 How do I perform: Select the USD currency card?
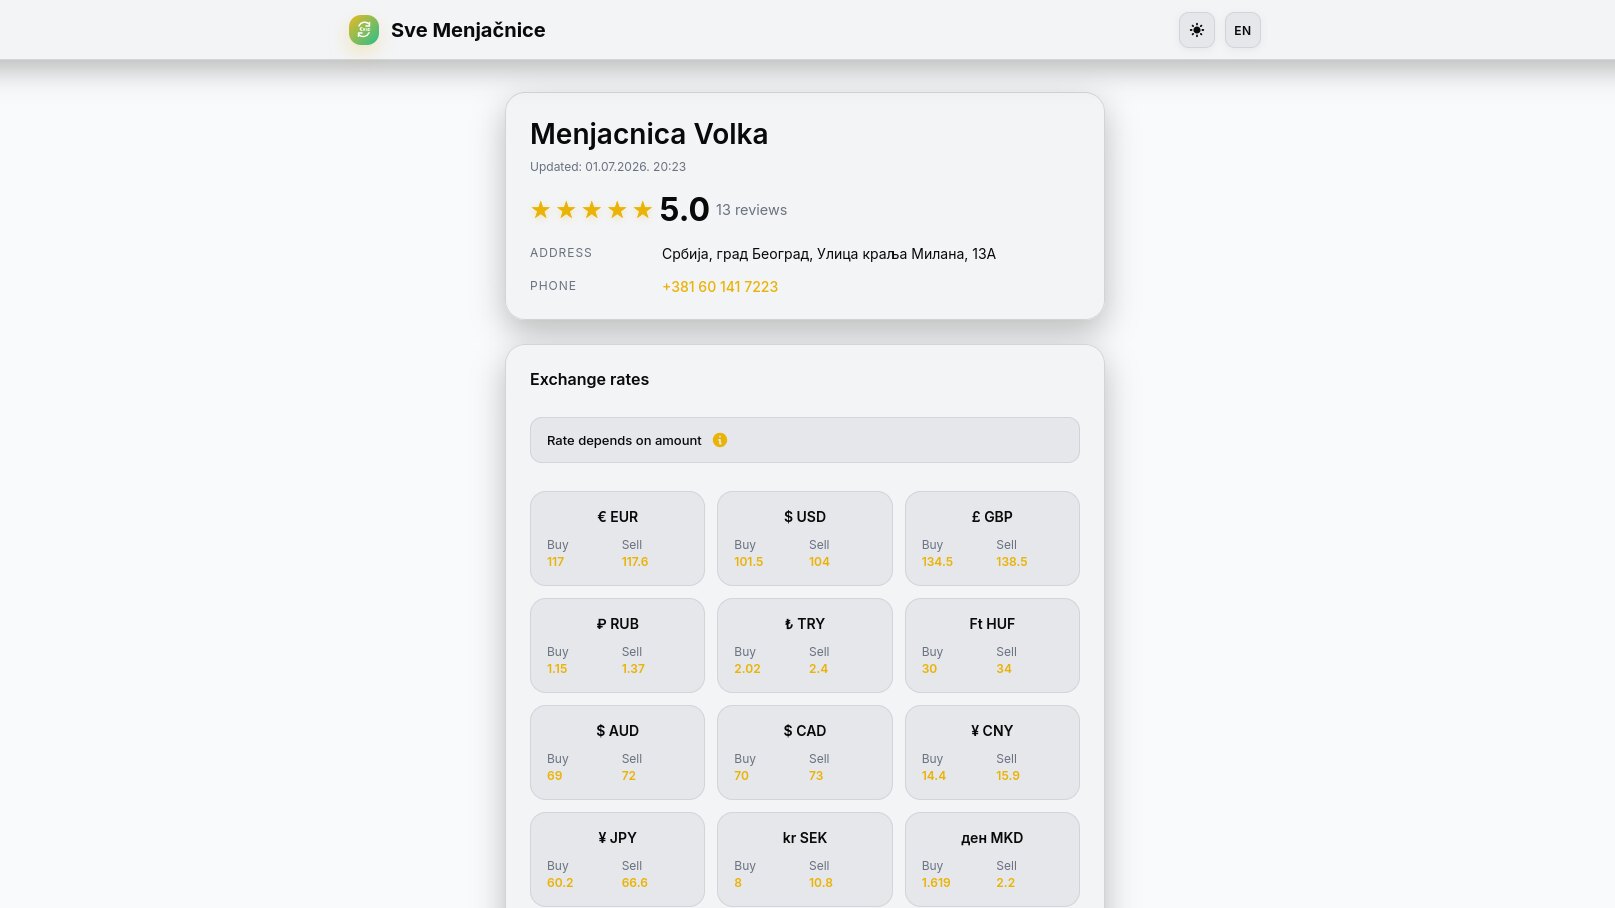(x=805, y=538)
